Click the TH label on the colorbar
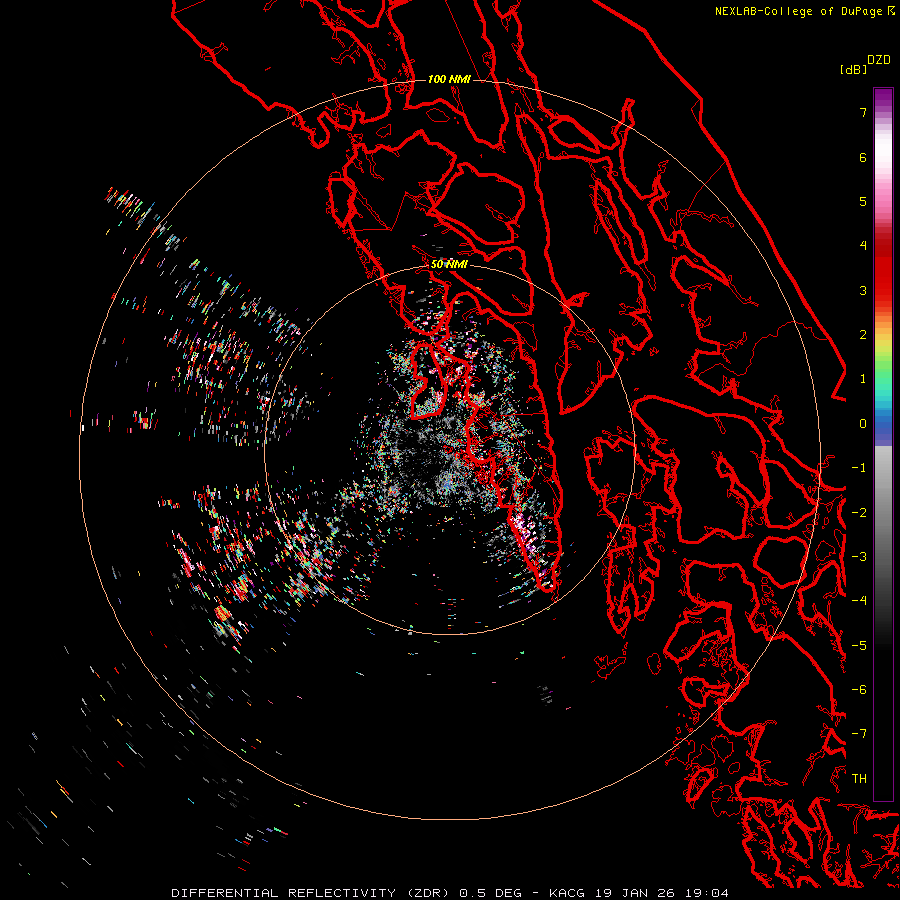Viewport: 900px width, 900px height. pos(859,779)
